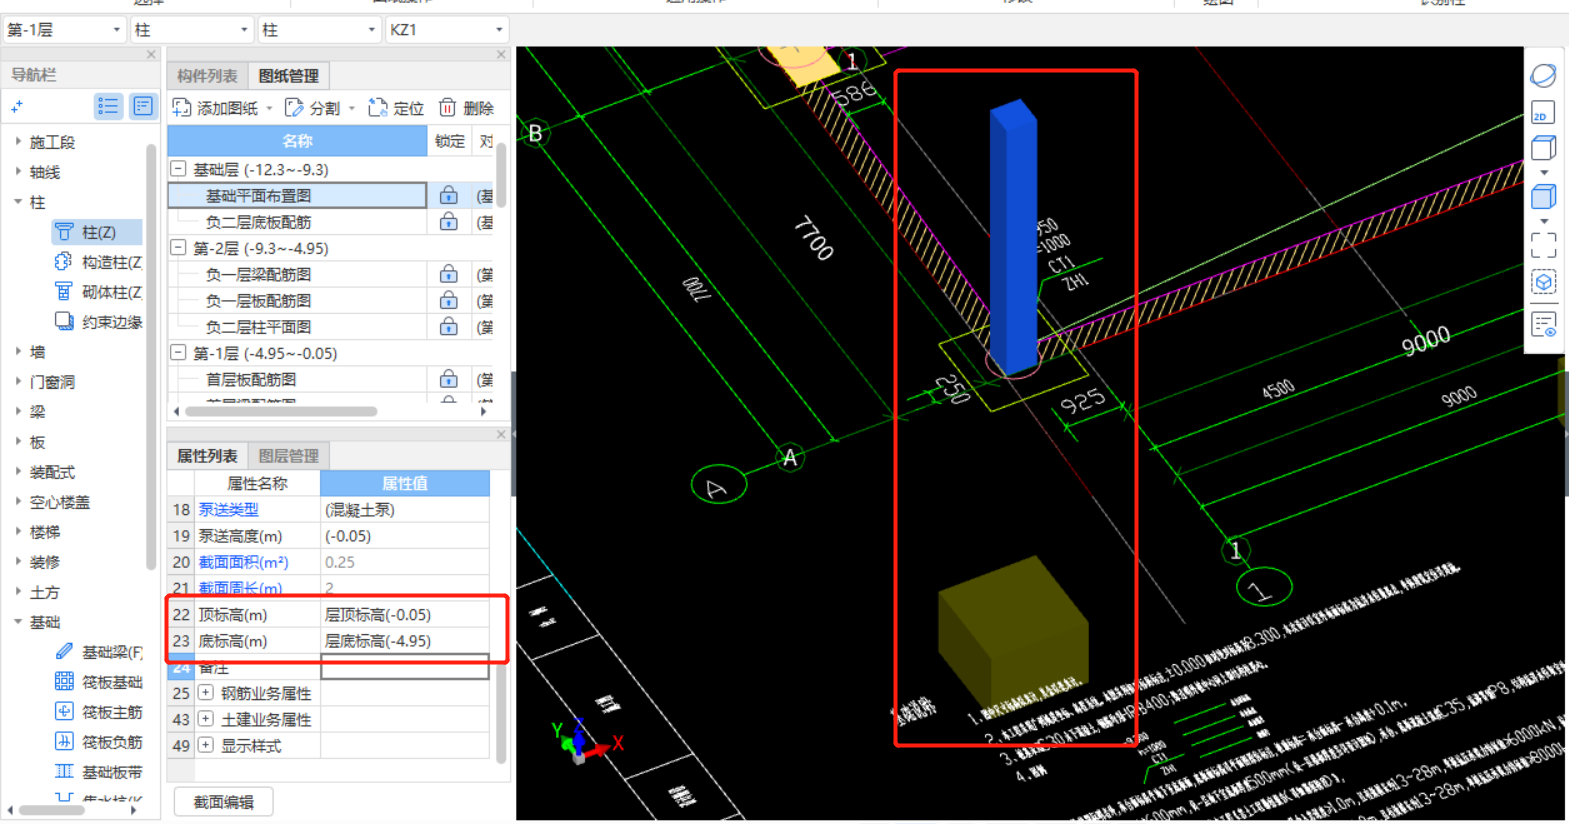Image resolution: width=1569 pixels, height=824 pixels.
Task: Switch to 图层管理 tab
Action: [x=288, y=456]
